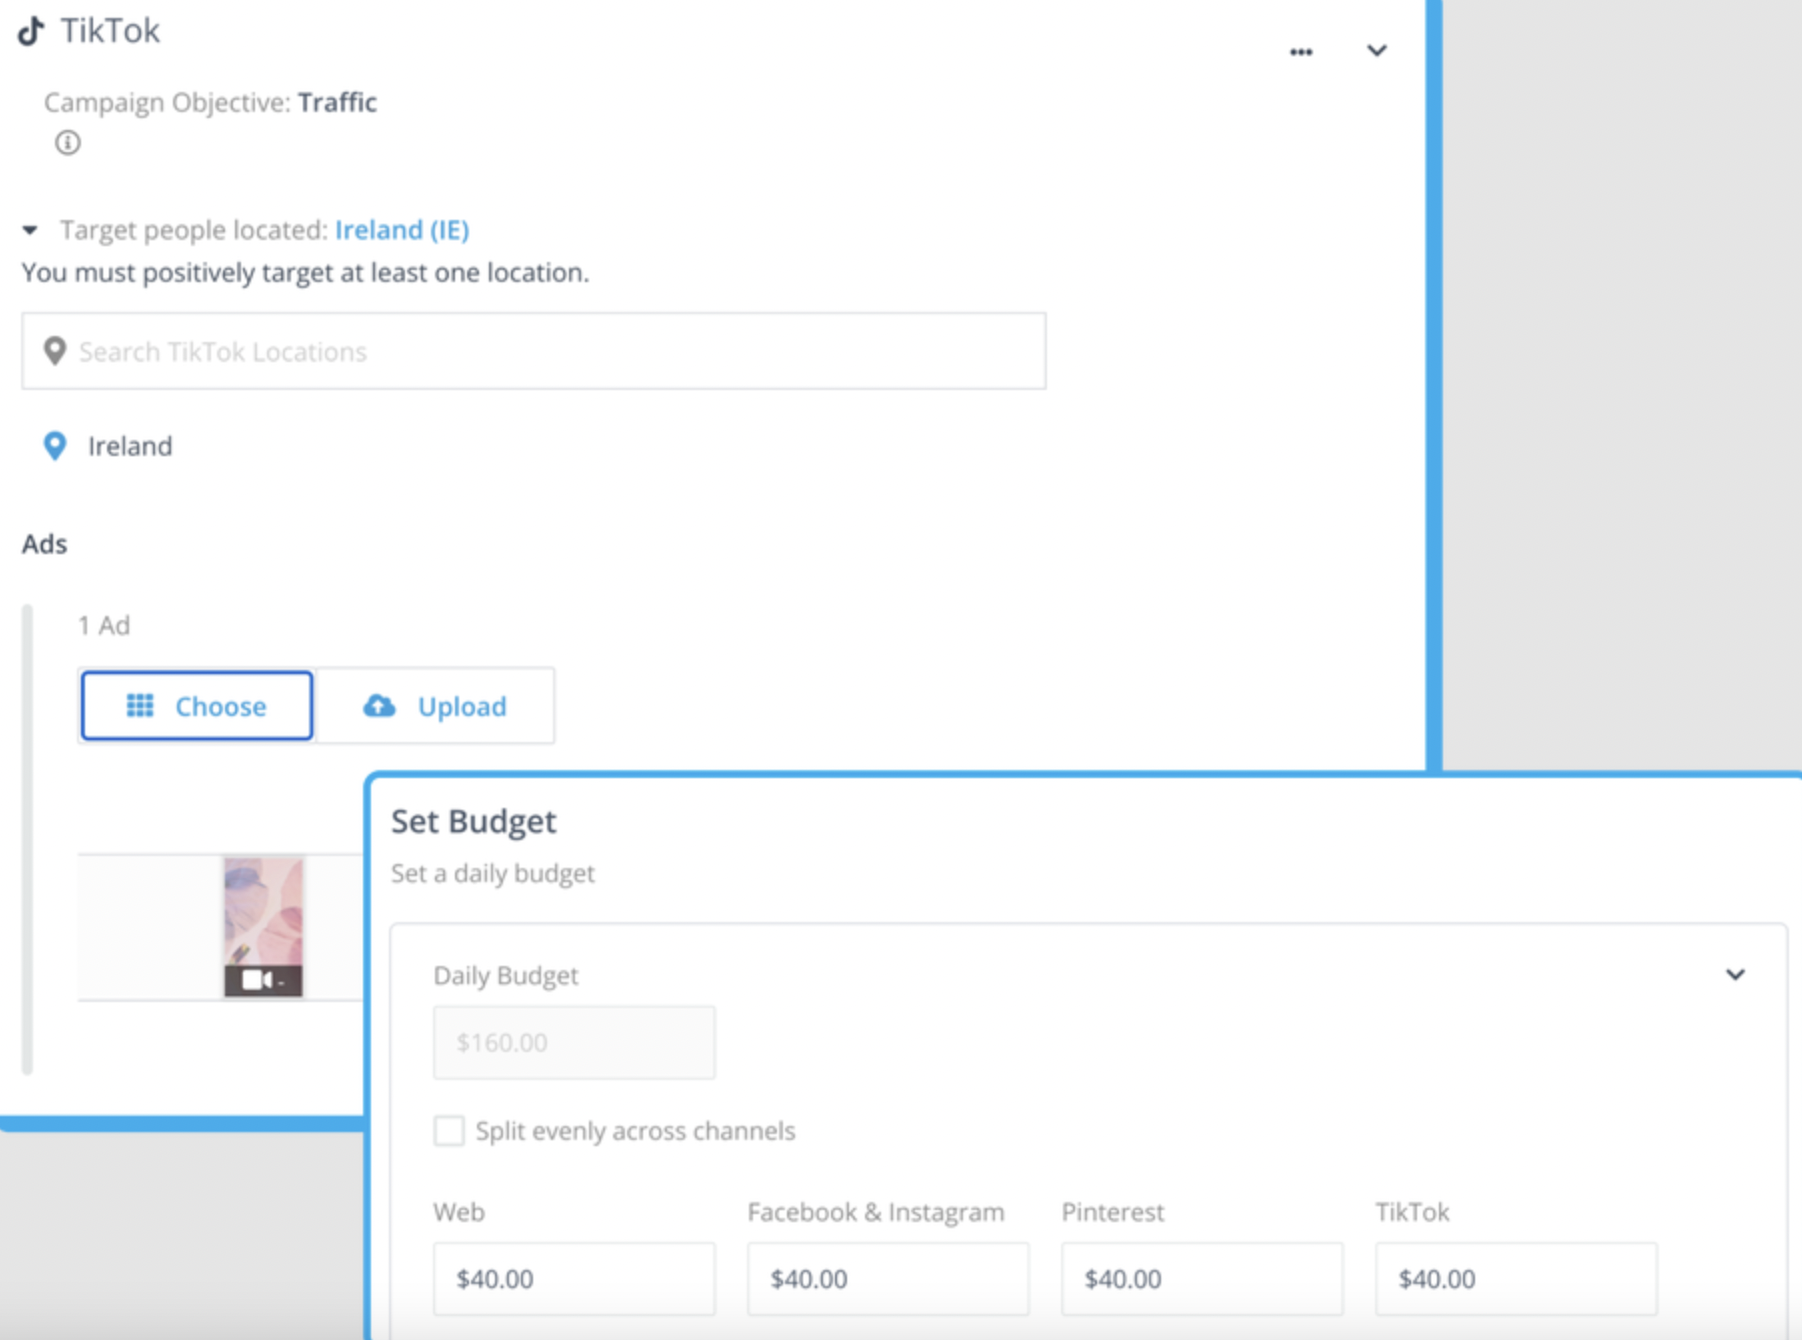The height and width of the screenshot is (1340, 1802).
Task: Click the cloud upload icon
Action: 379,706
